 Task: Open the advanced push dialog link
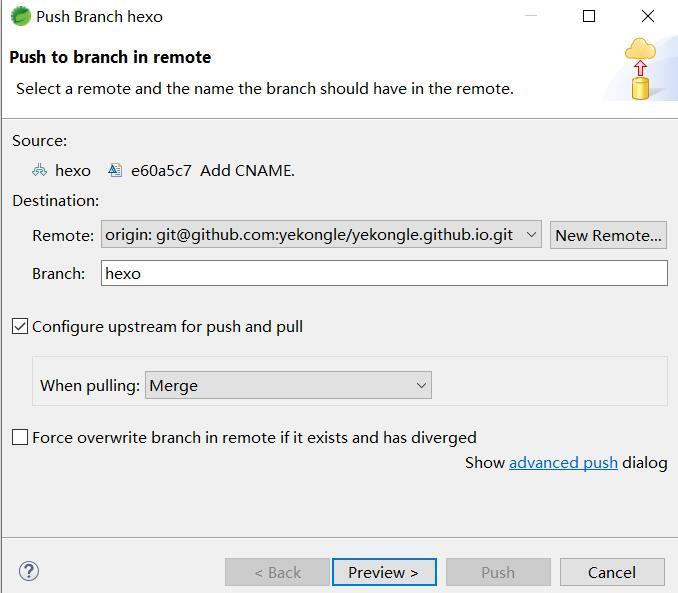pyautogui.click(x=563, y=462)
